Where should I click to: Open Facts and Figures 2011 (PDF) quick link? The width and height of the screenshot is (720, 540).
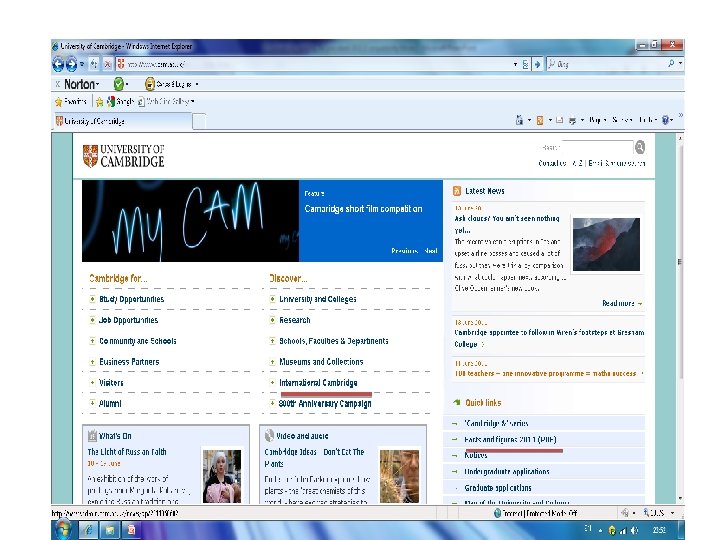pyautogui.click(x=510, y=440)
